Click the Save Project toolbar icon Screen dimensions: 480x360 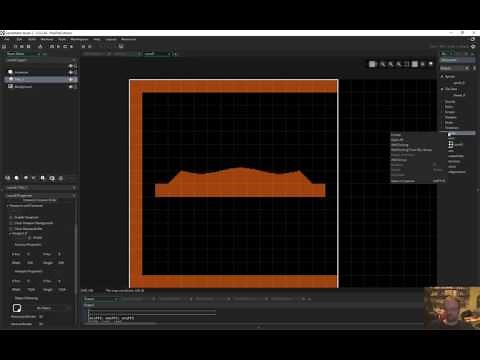point(28,46)
